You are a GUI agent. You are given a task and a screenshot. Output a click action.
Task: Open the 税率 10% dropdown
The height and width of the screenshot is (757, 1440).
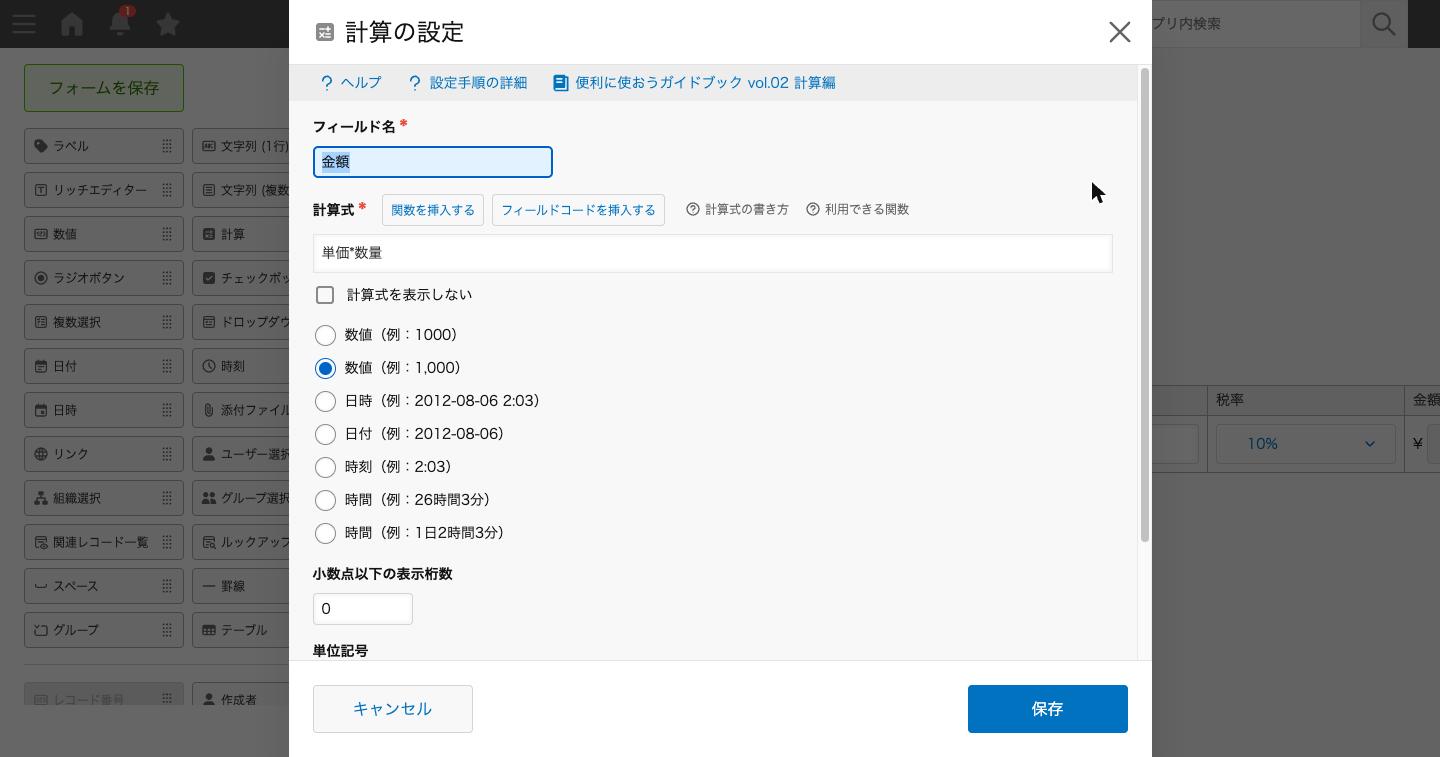coord(1305,444)
